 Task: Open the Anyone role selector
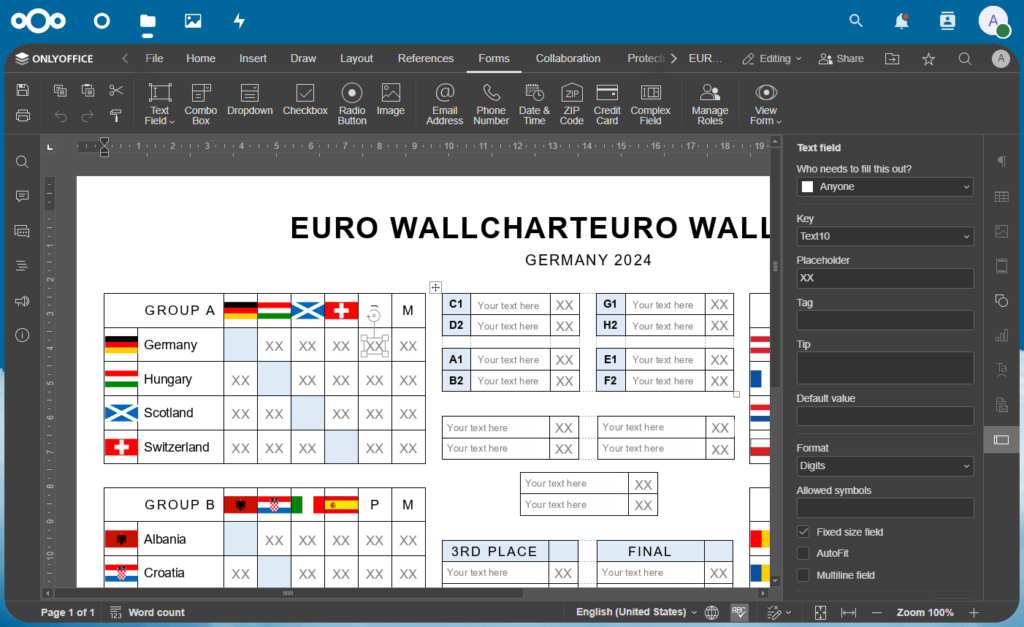click(884, 186)
